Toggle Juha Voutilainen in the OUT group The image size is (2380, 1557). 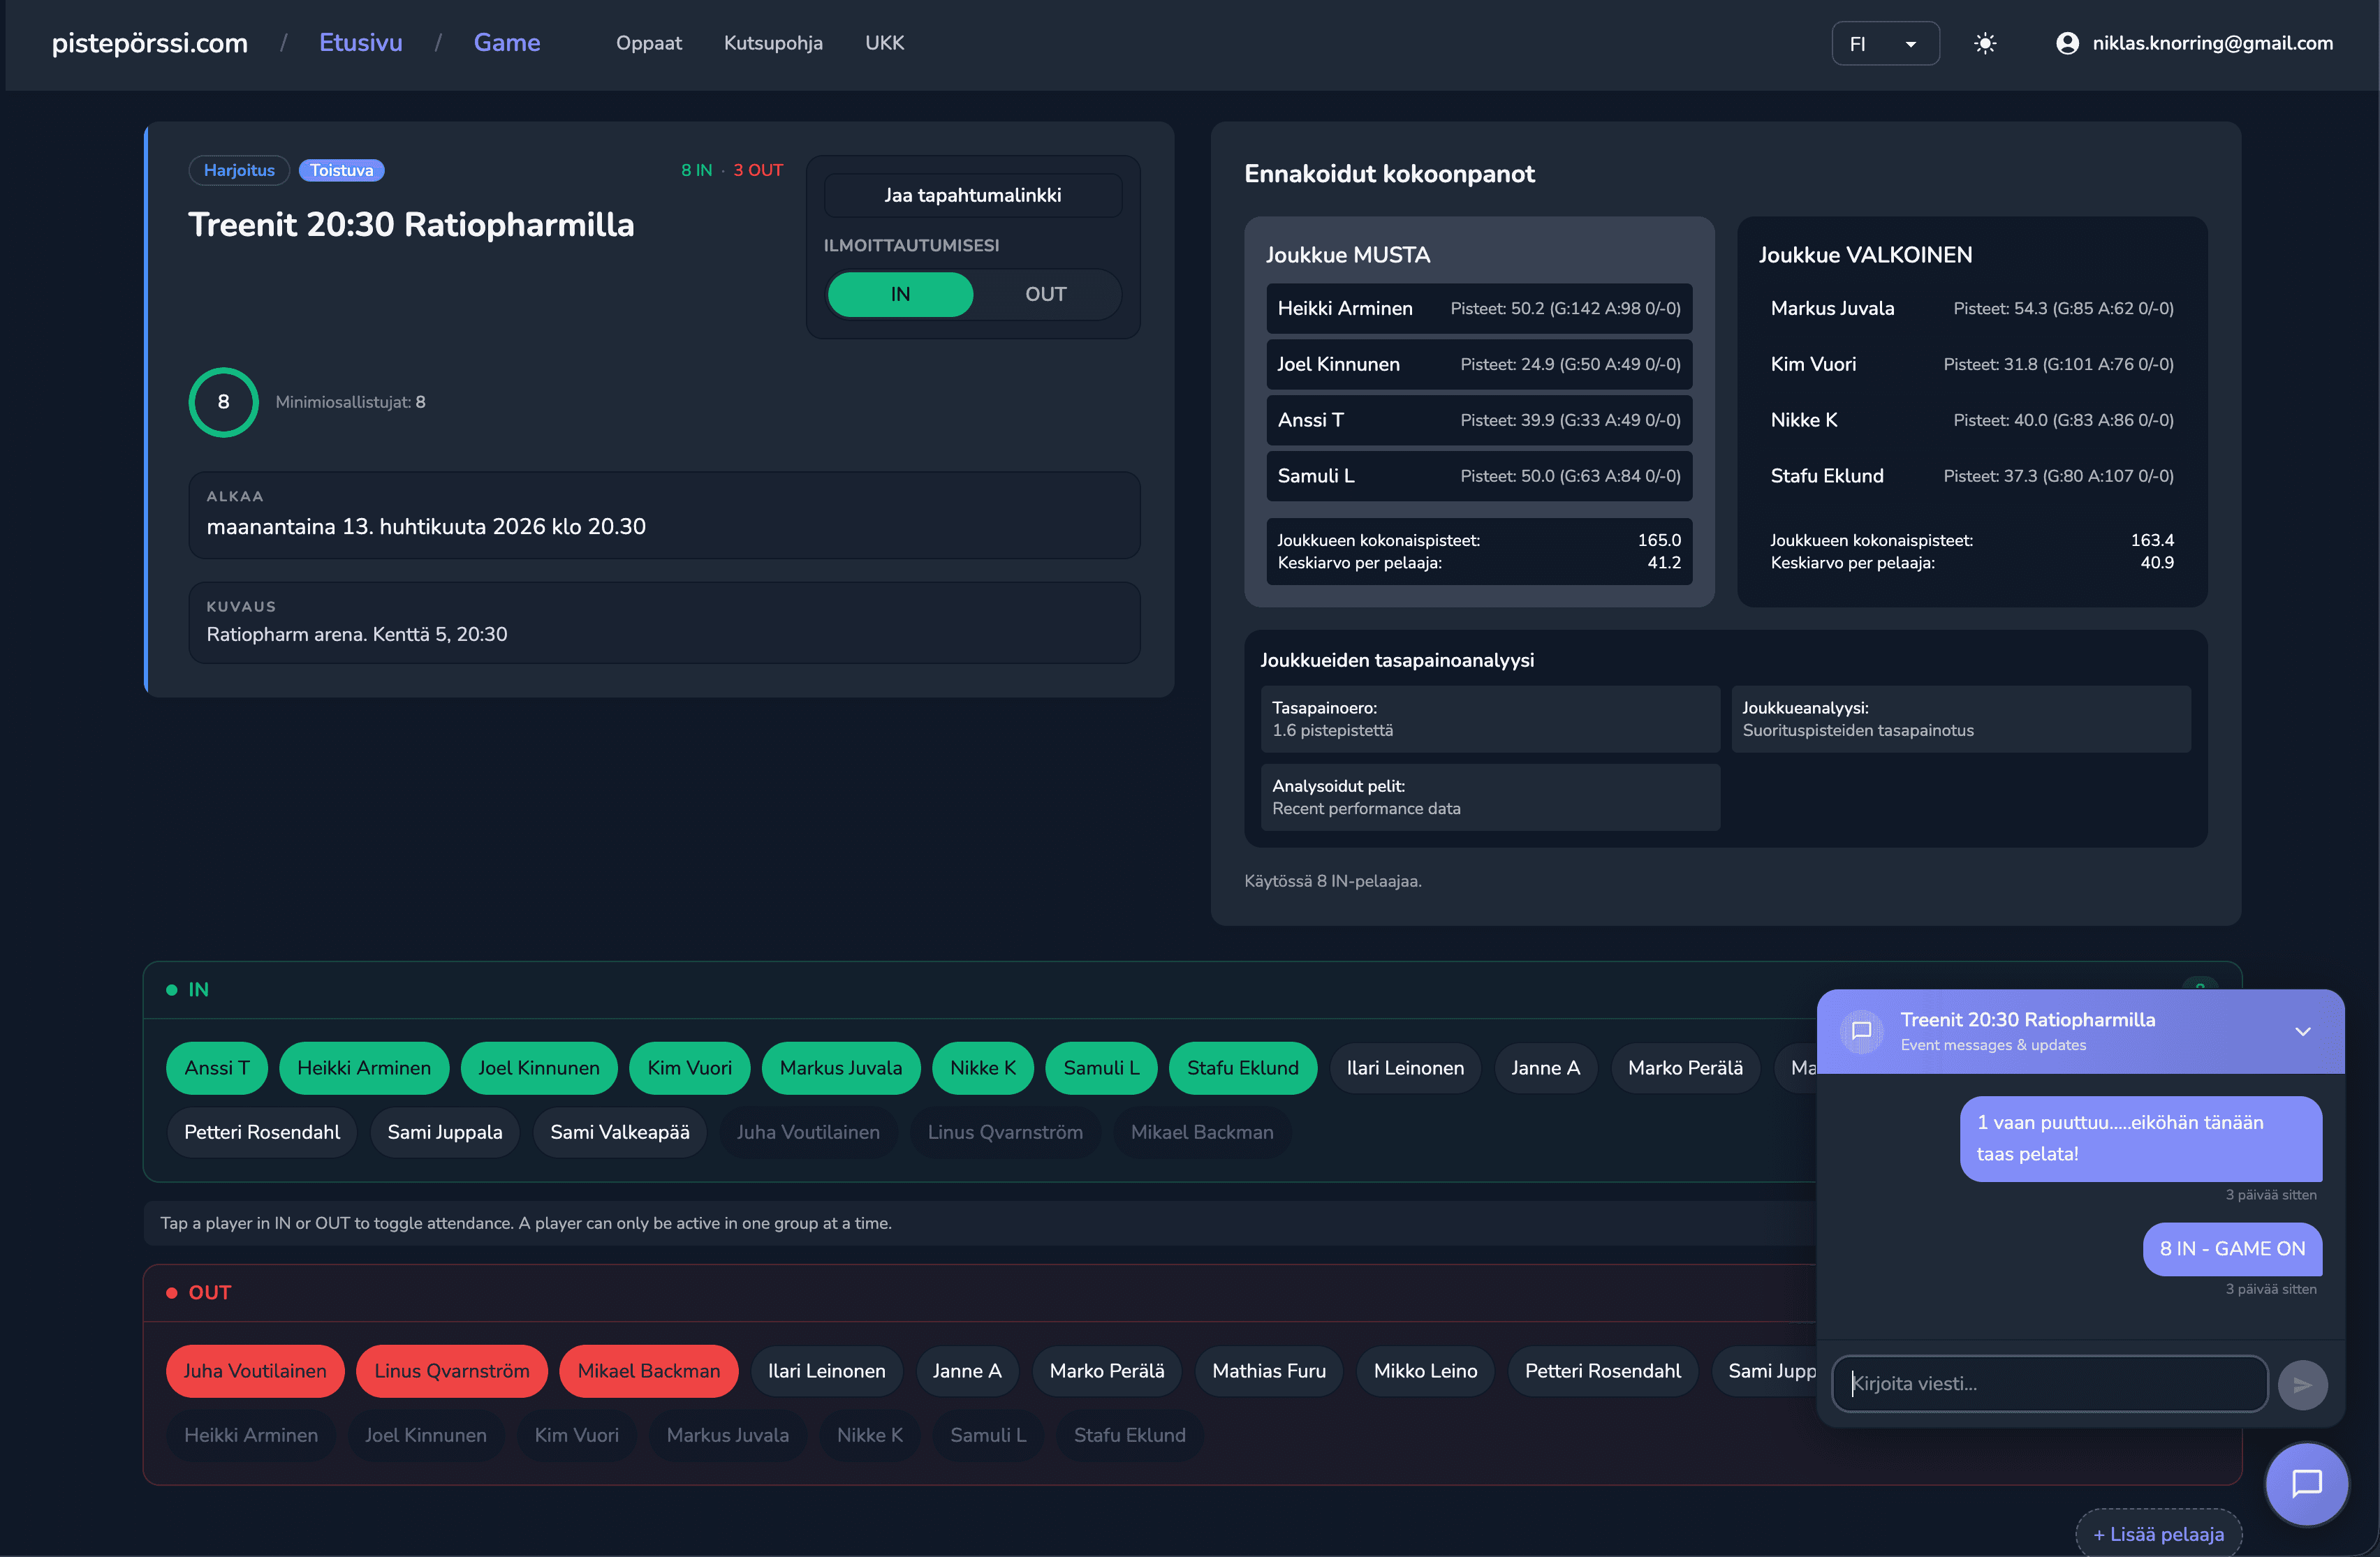coord(255,1371)
